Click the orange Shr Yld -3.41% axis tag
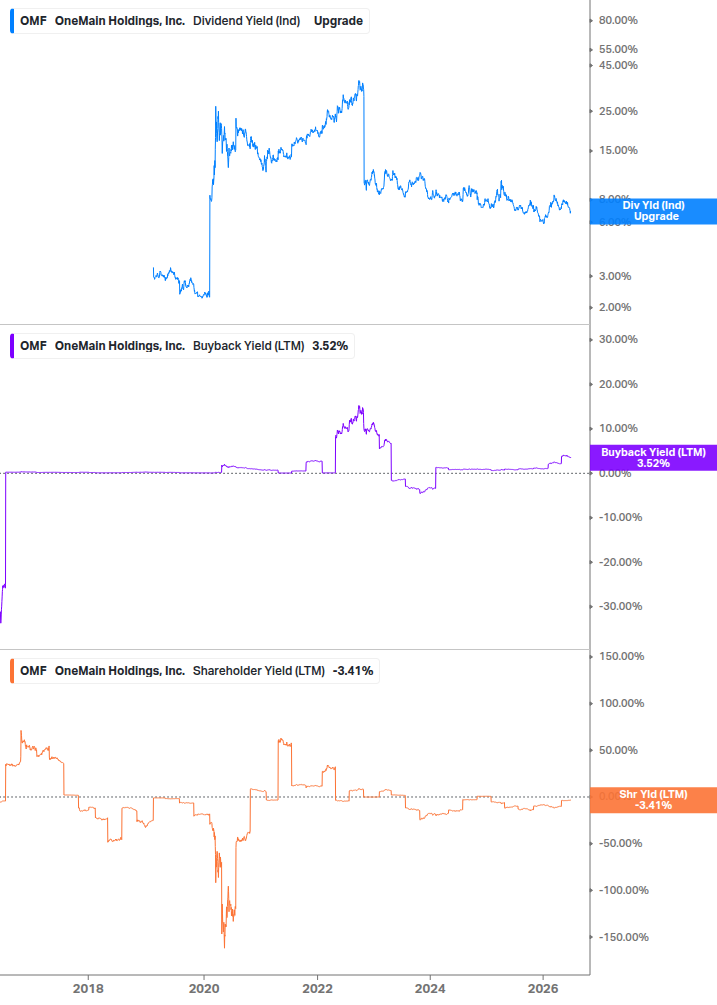Image resolution: width=717 pixels, height=1005 pixels. (x=653, y=800)
